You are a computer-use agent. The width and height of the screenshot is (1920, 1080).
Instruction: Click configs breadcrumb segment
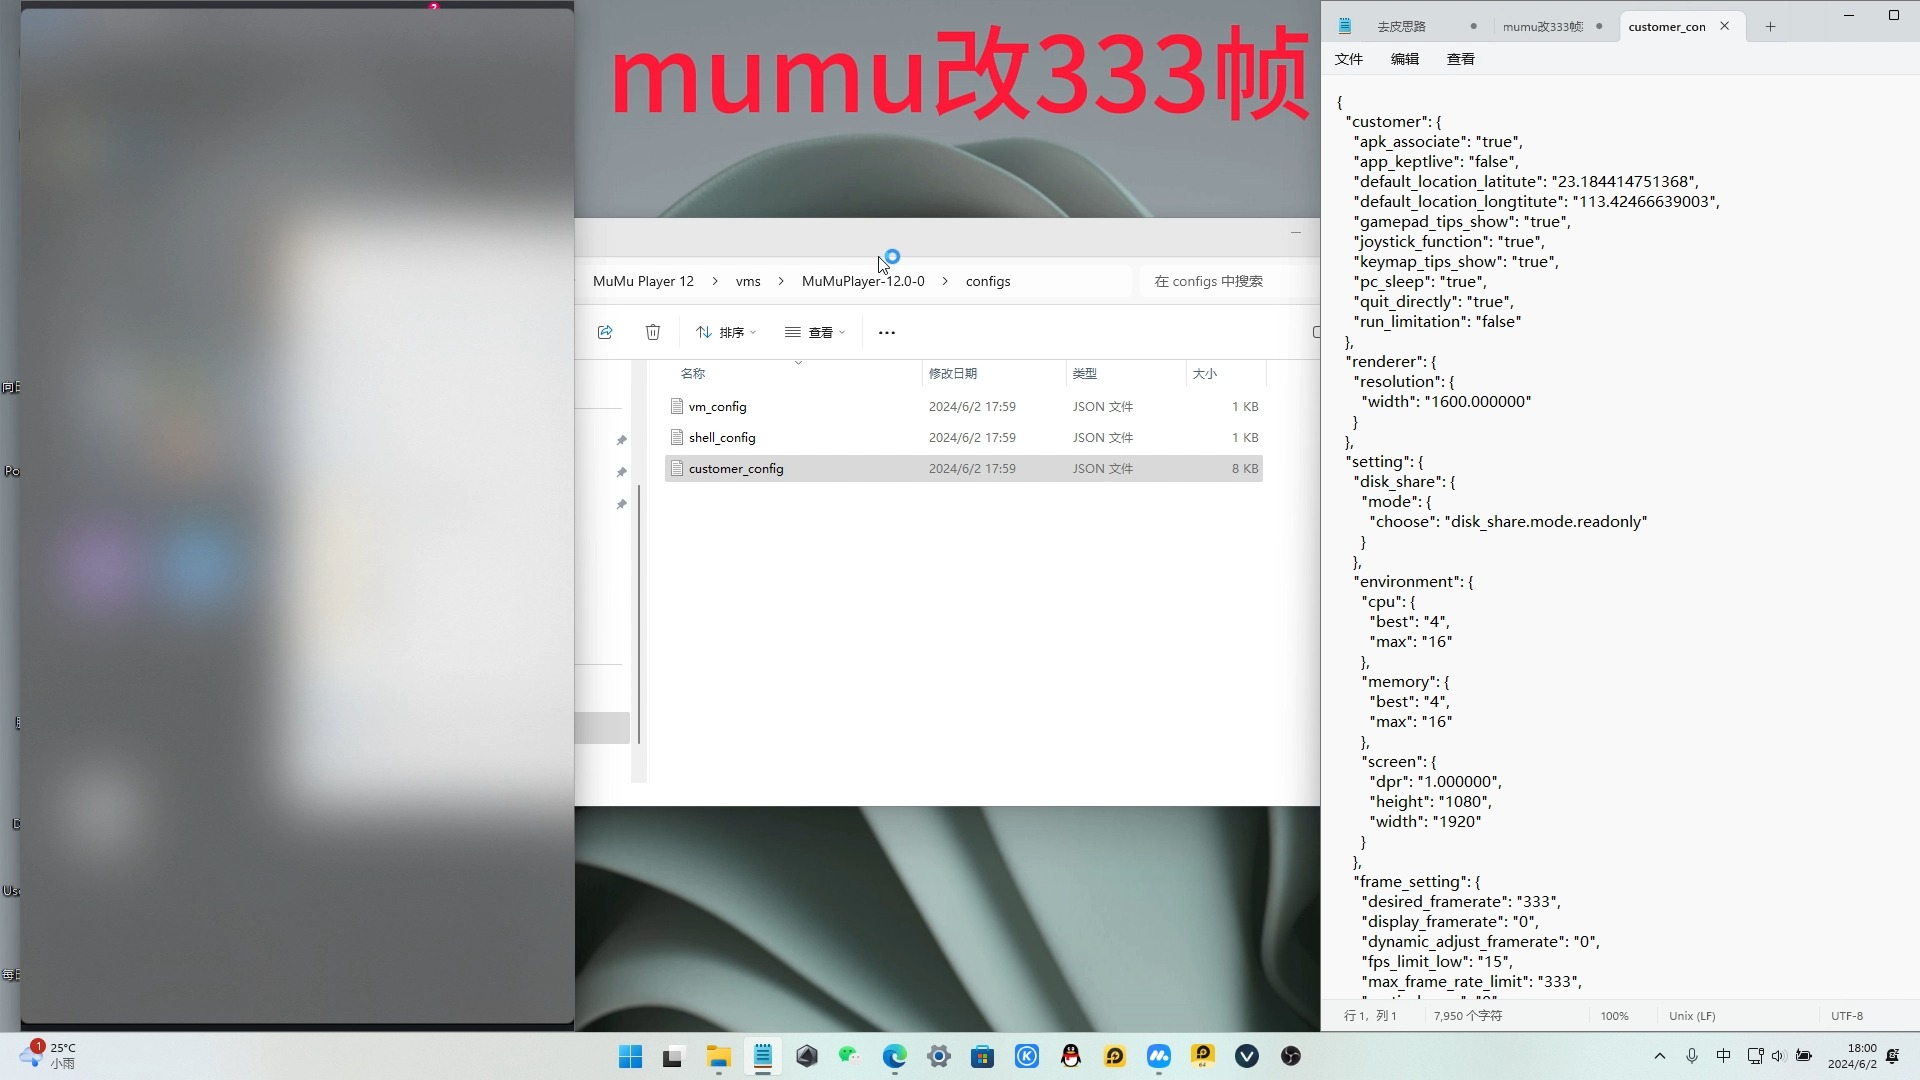coord(988,282)
